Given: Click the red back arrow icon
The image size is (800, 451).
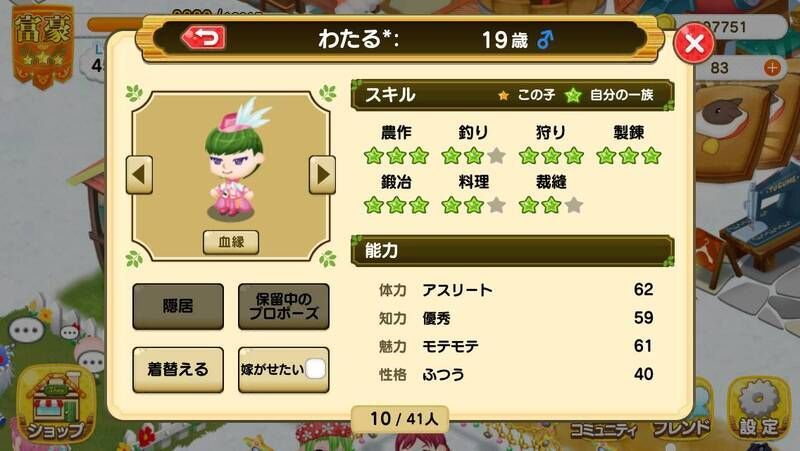Looking at the screenshot, I should [204, 38].
